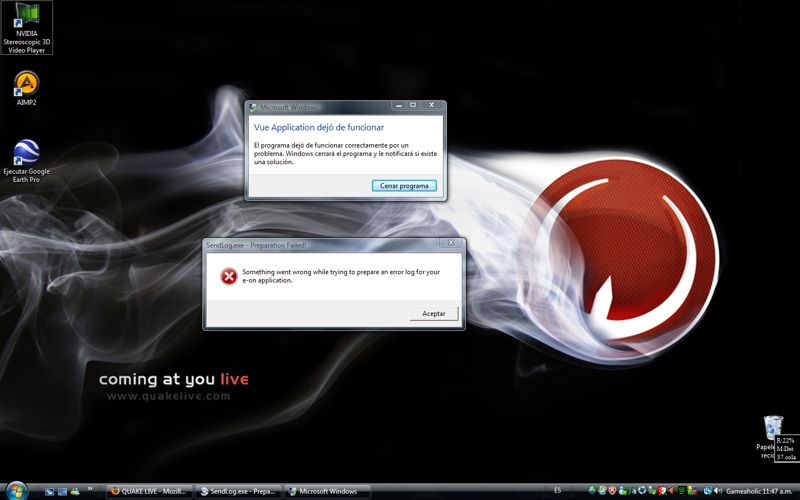Image resolution: width=800 pixels, height=500 pixels.
Task: Click the blue ring tray icon
Action: (642, 491)
